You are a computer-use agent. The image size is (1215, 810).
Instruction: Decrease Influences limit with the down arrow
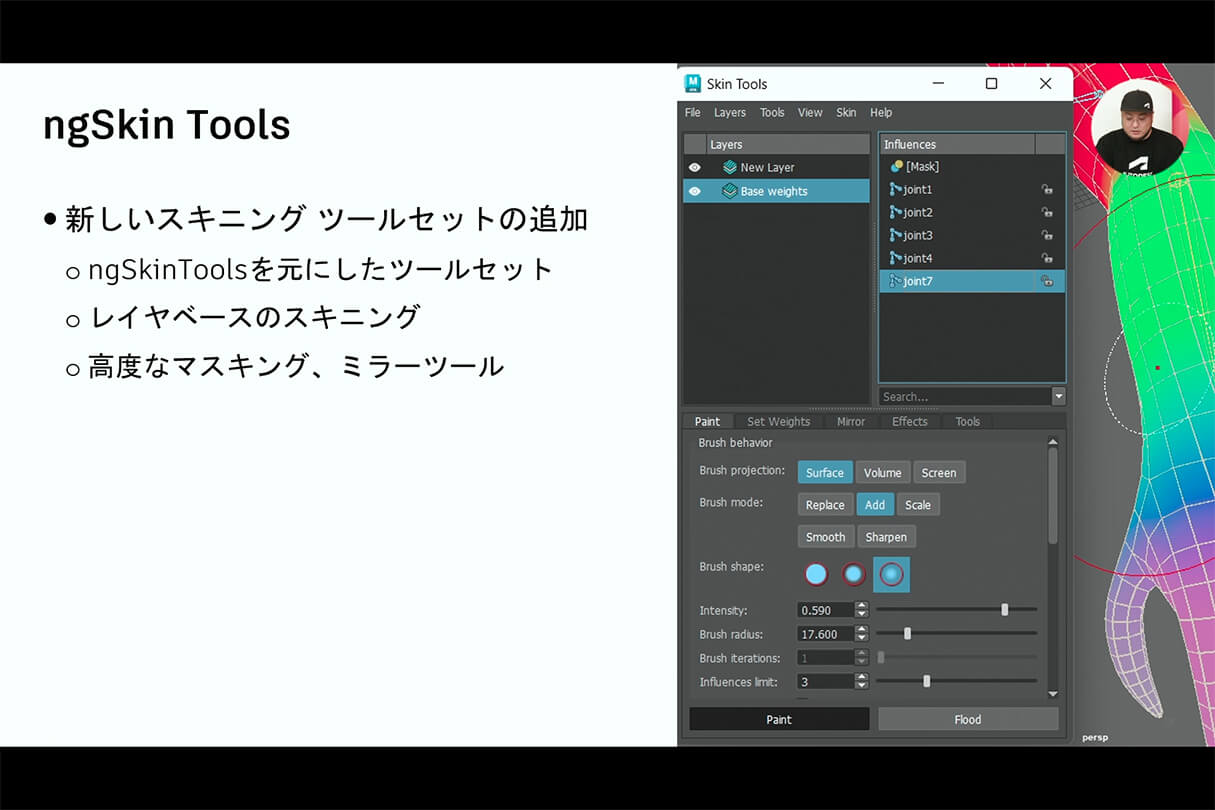[x=862, y=686]
